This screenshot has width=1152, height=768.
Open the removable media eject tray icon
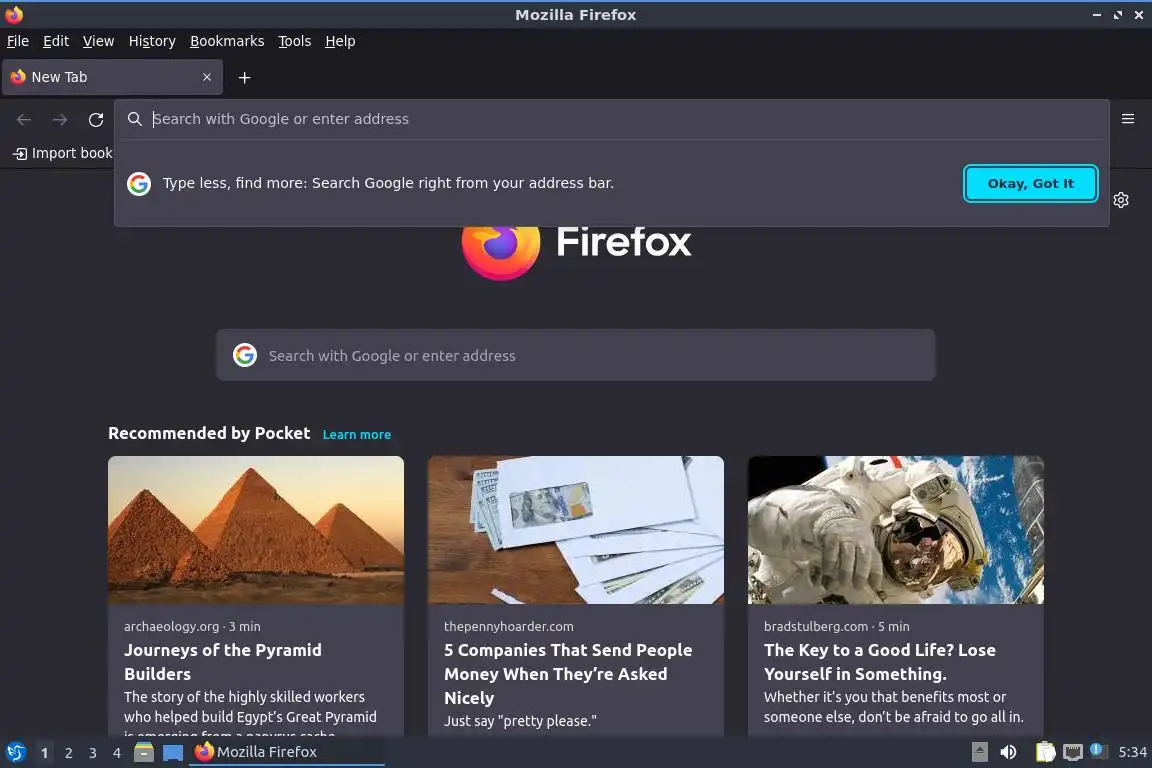click(x=979, y=752)
